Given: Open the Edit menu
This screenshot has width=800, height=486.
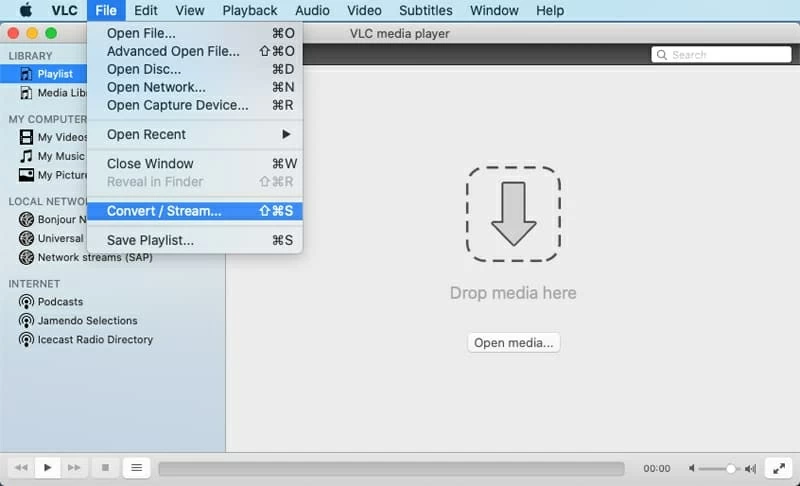Looking at the screenshot, I should 145,10.
